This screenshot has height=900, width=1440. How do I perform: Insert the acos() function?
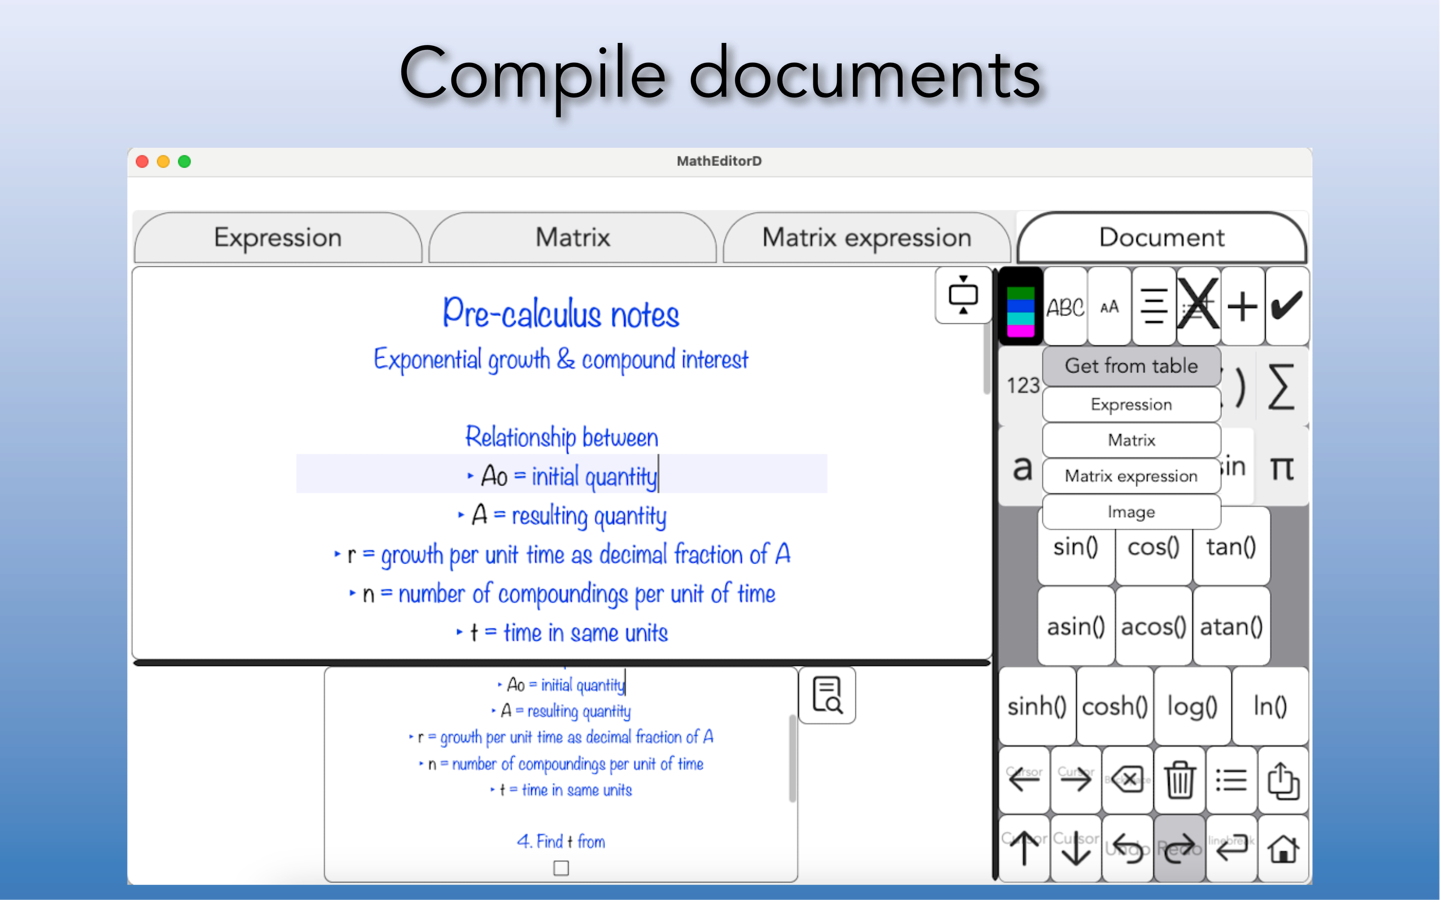click(x=1153, y=627)
